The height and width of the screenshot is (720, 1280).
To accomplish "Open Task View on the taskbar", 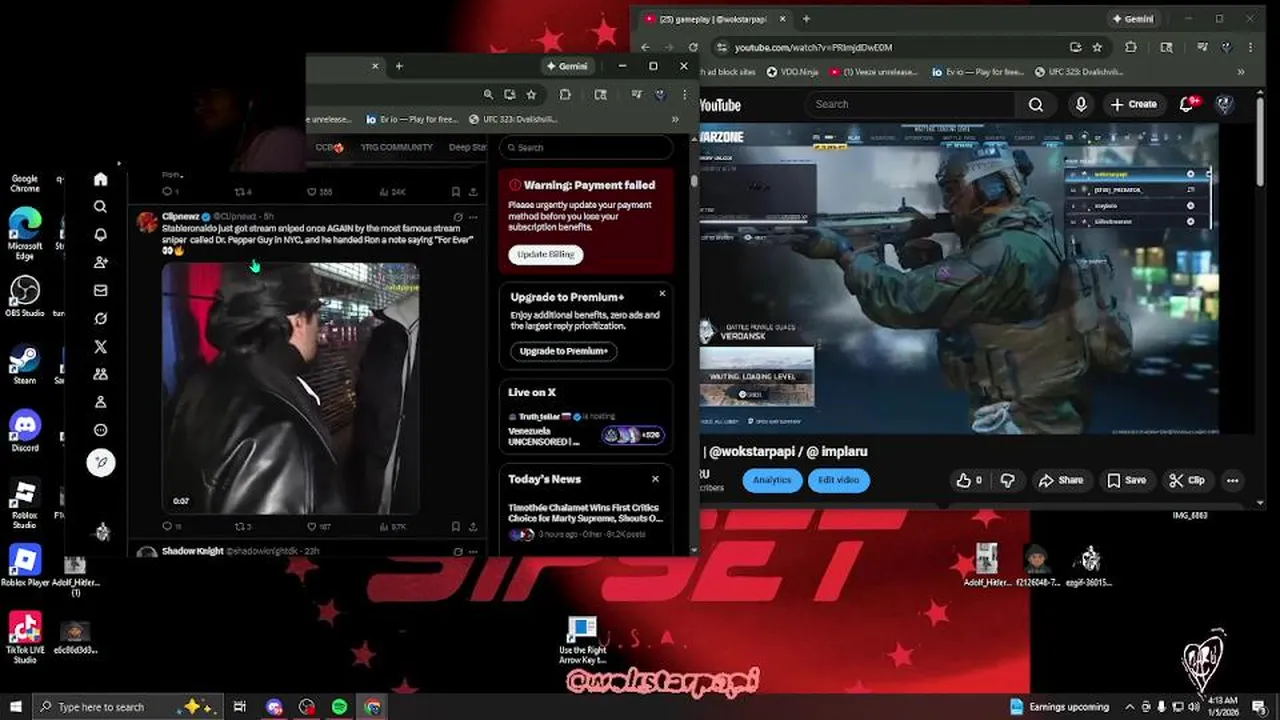I will coord(240,707).
